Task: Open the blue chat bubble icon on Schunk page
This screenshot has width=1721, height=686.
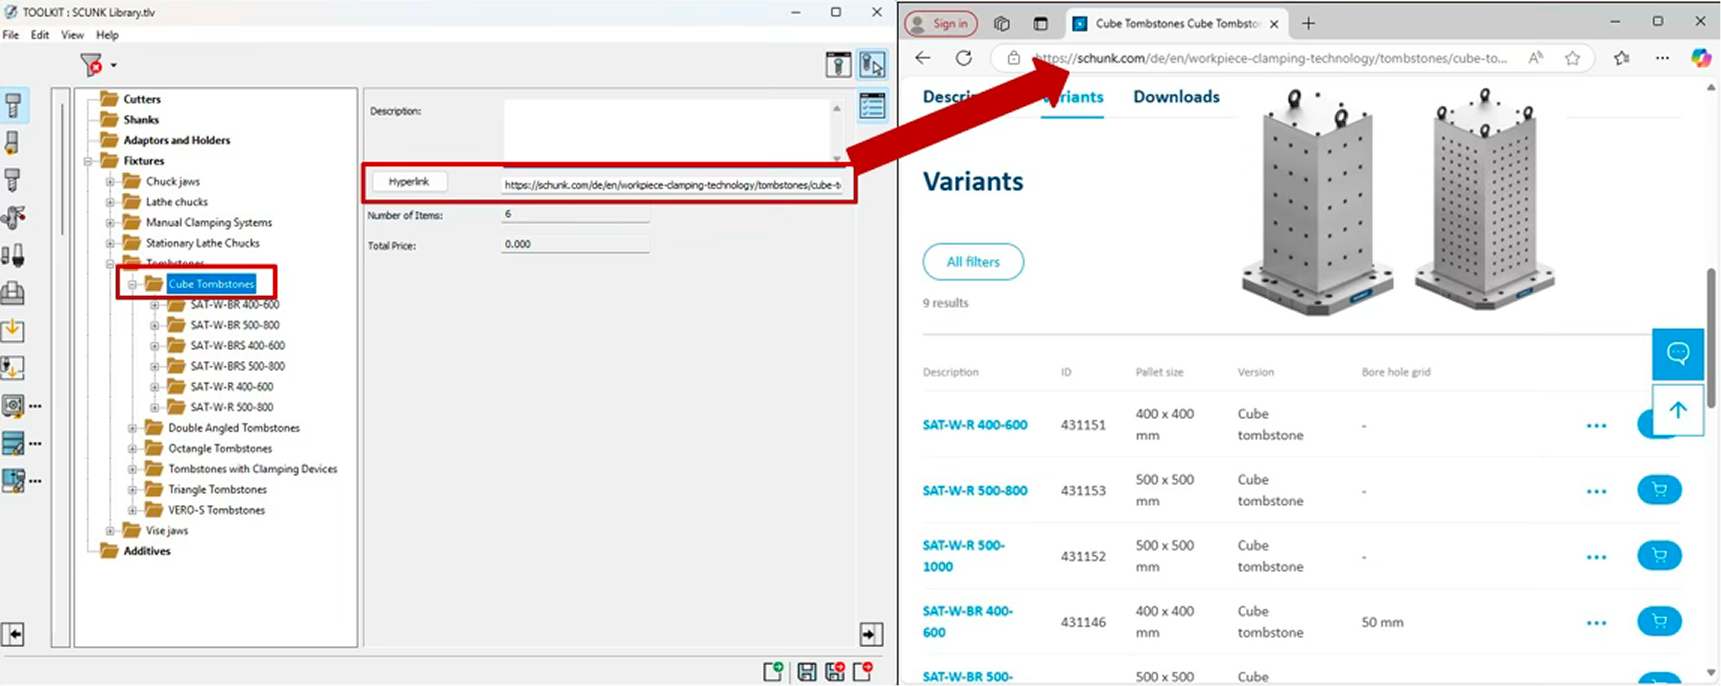Action: (1678, 353)
